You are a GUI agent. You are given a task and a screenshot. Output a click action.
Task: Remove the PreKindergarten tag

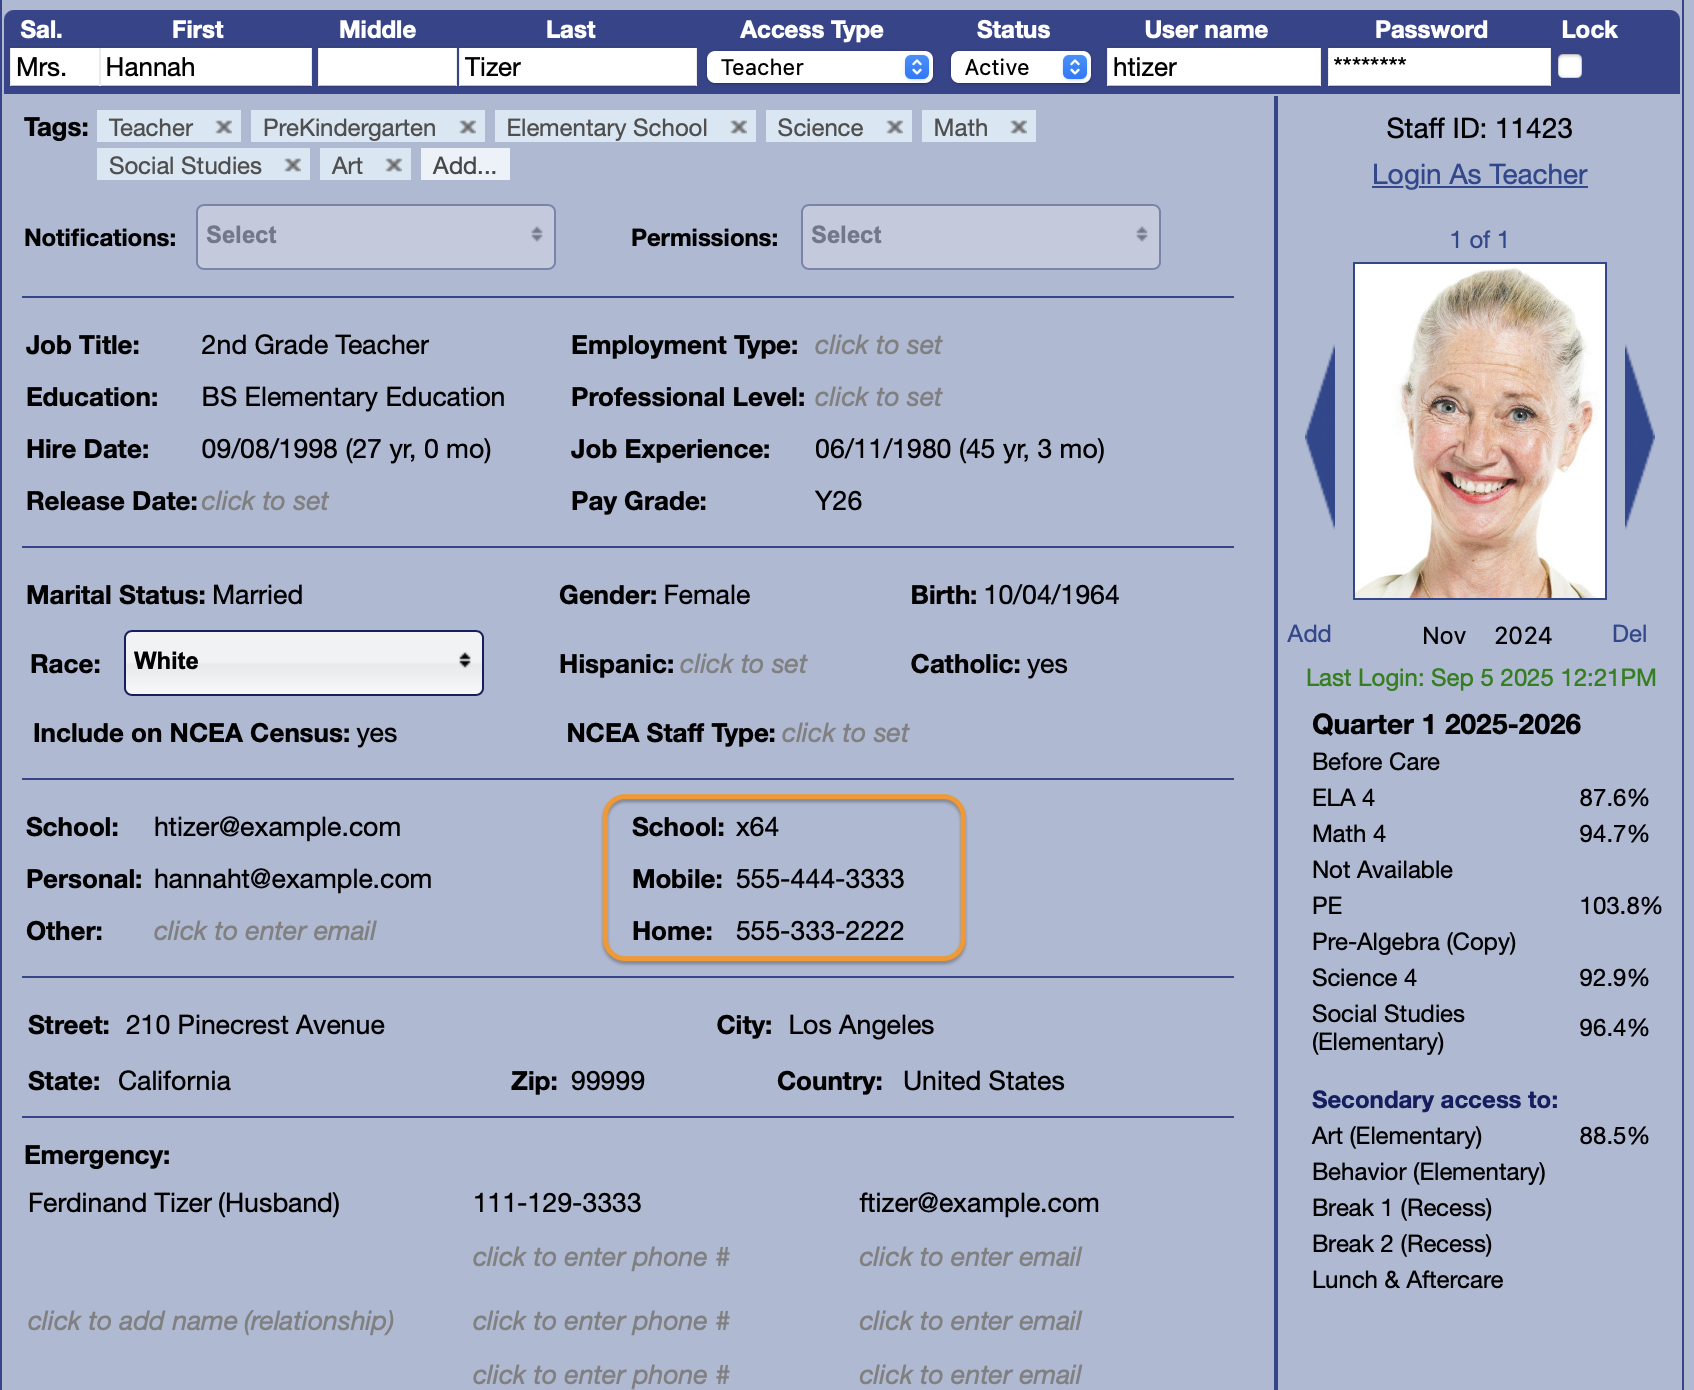click(467, 127)
